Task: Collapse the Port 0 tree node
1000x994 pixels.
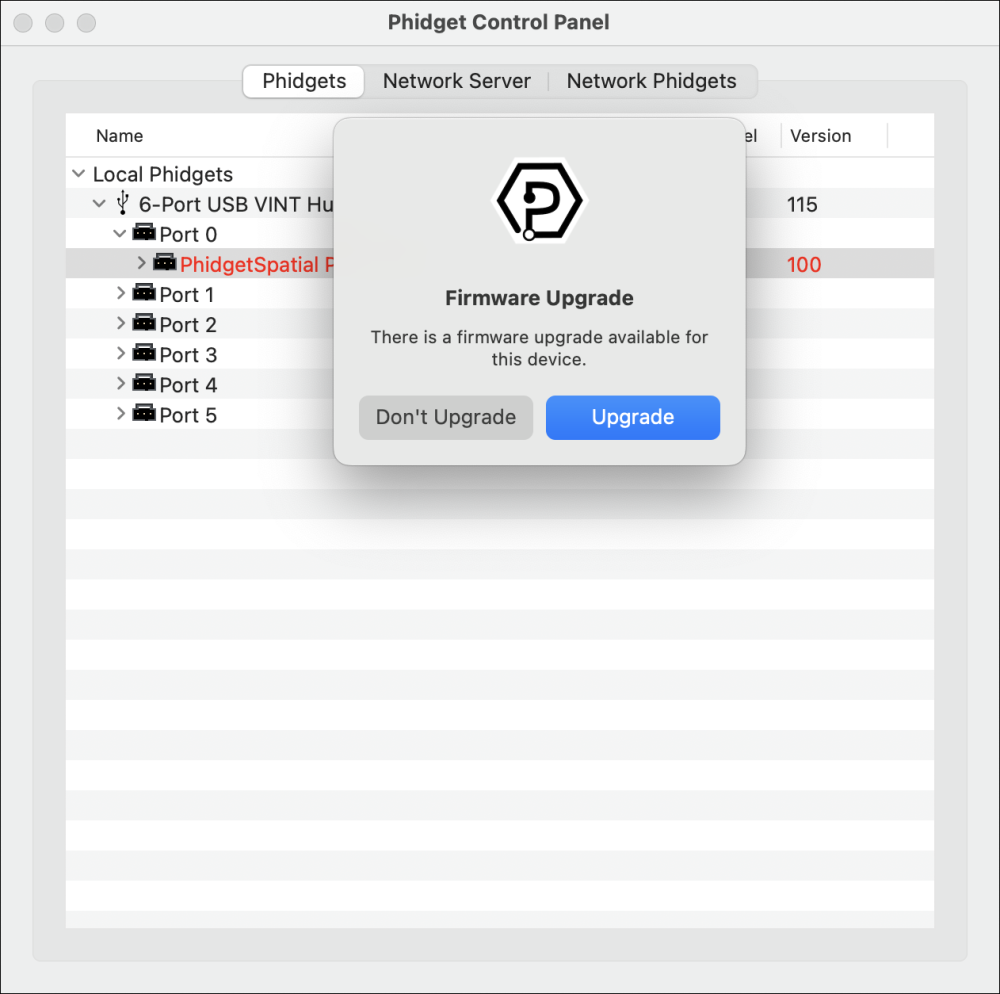Action: 120,233
